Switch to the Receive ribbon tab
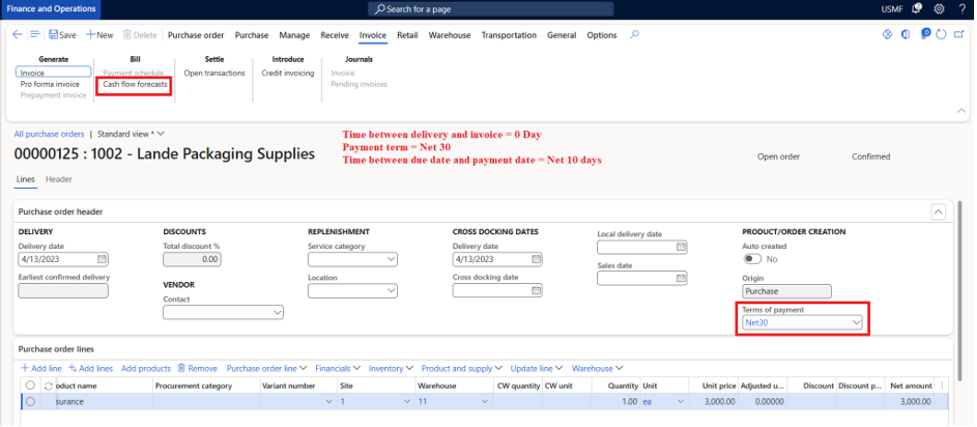Viewport: 977px width, 427px height. (335, 35)
